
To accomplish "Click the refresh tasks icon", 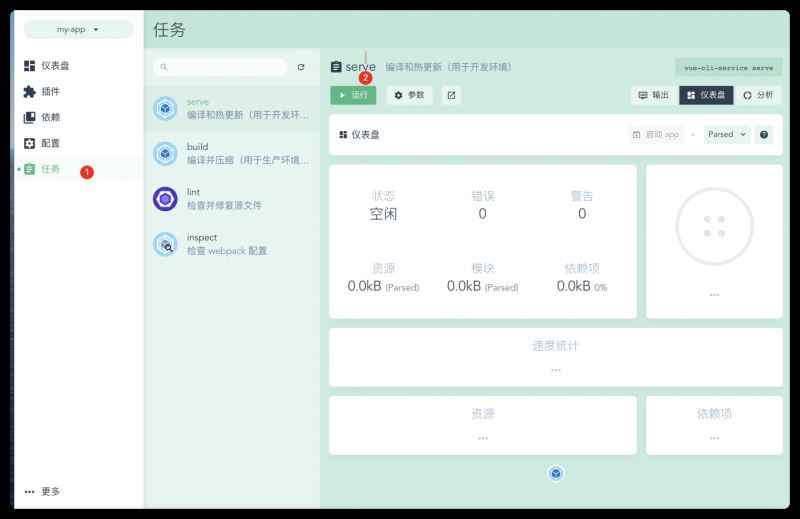I will point(301,67).
